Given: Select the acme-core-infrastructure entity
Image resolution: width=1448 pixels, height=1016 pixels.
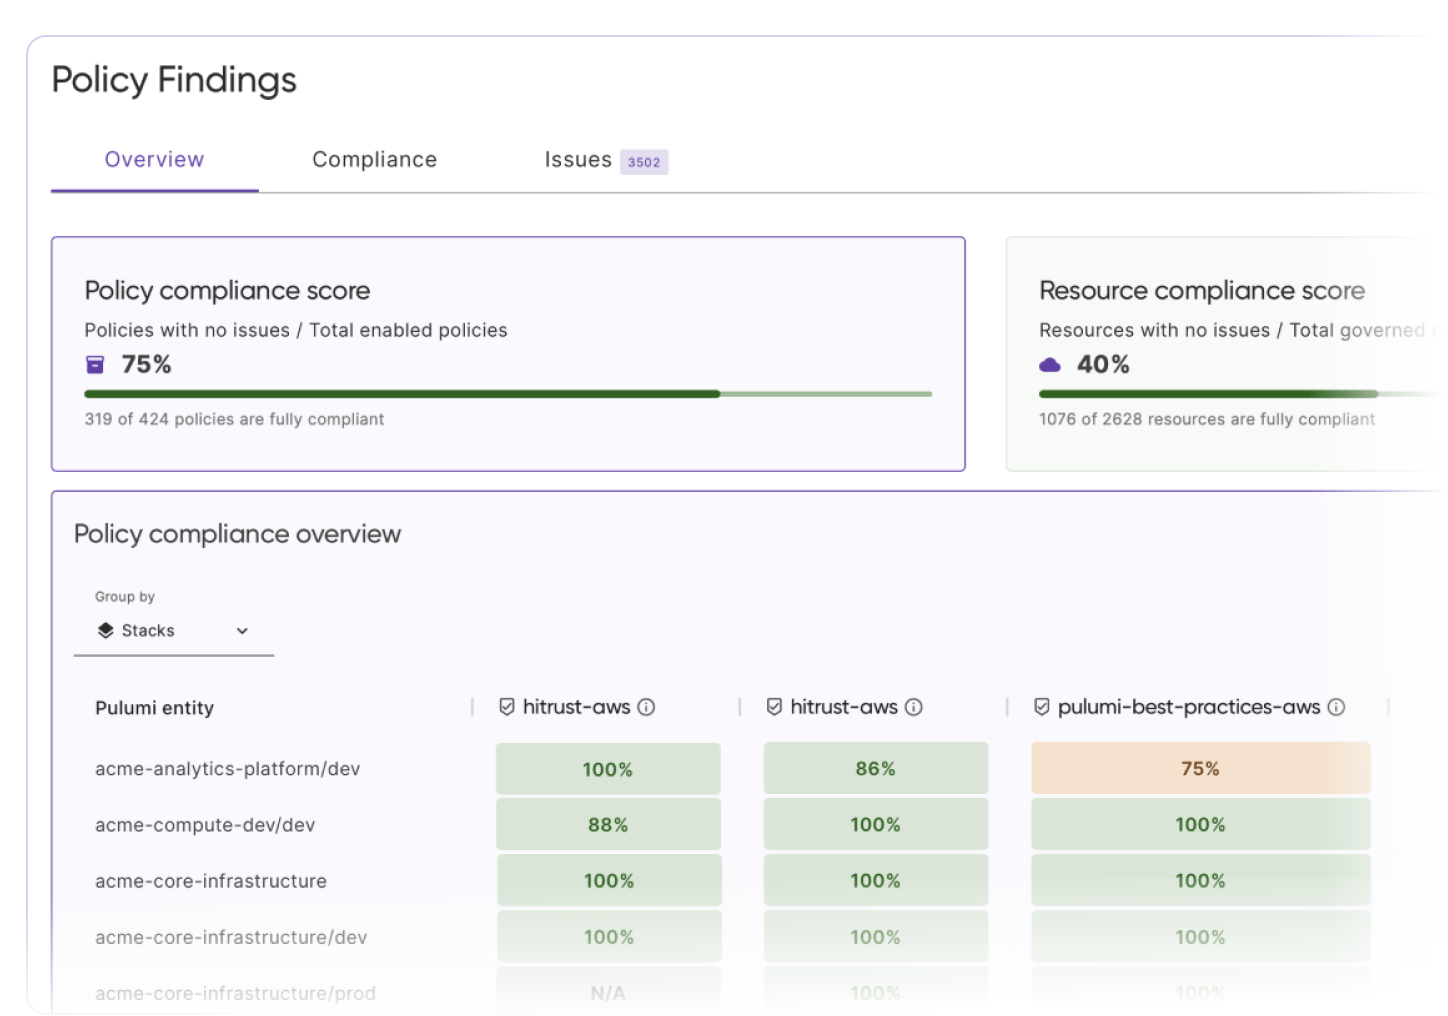Looking at the screenshot, I should click(x=211, y=880).
